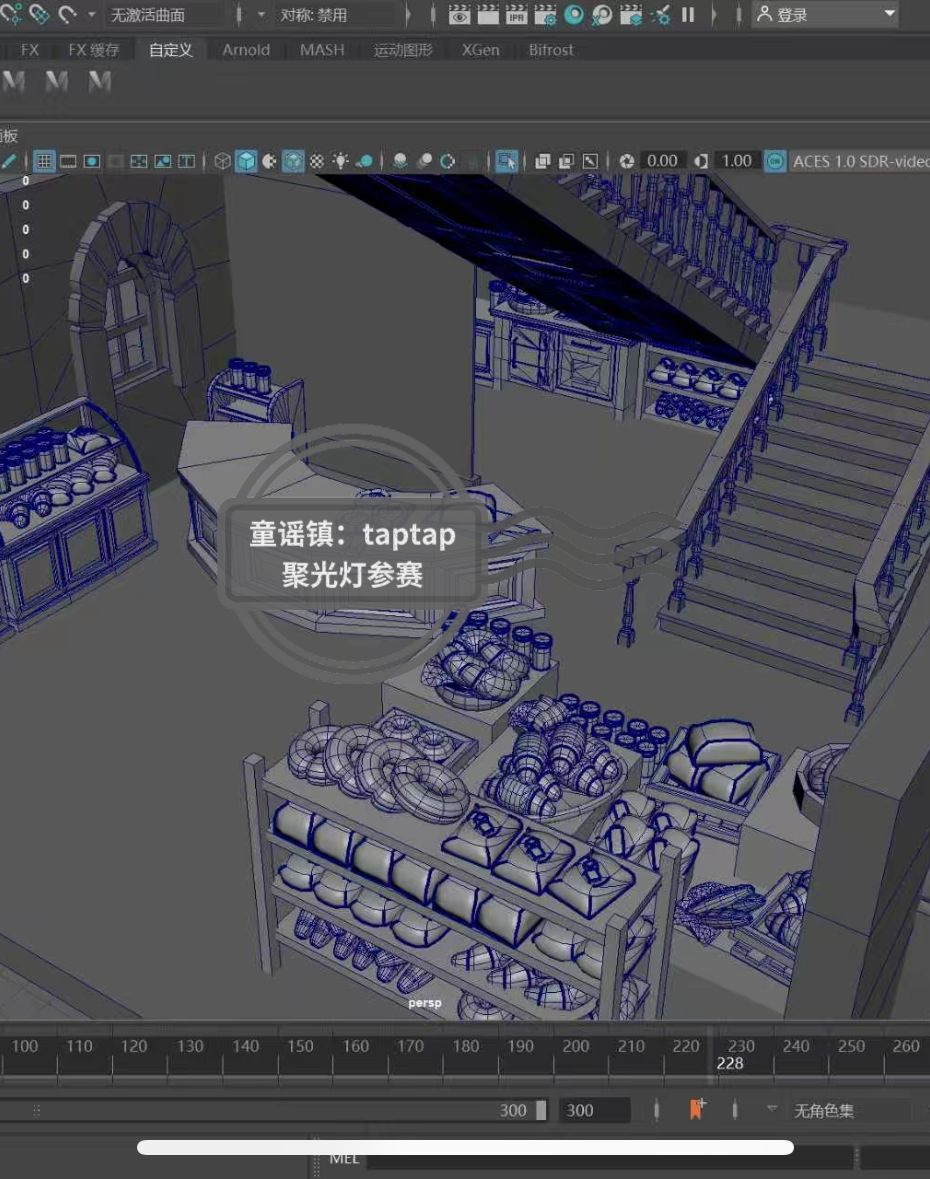Click the safe action overlay icon
The image size is (930, 1179).
point(163,161)
